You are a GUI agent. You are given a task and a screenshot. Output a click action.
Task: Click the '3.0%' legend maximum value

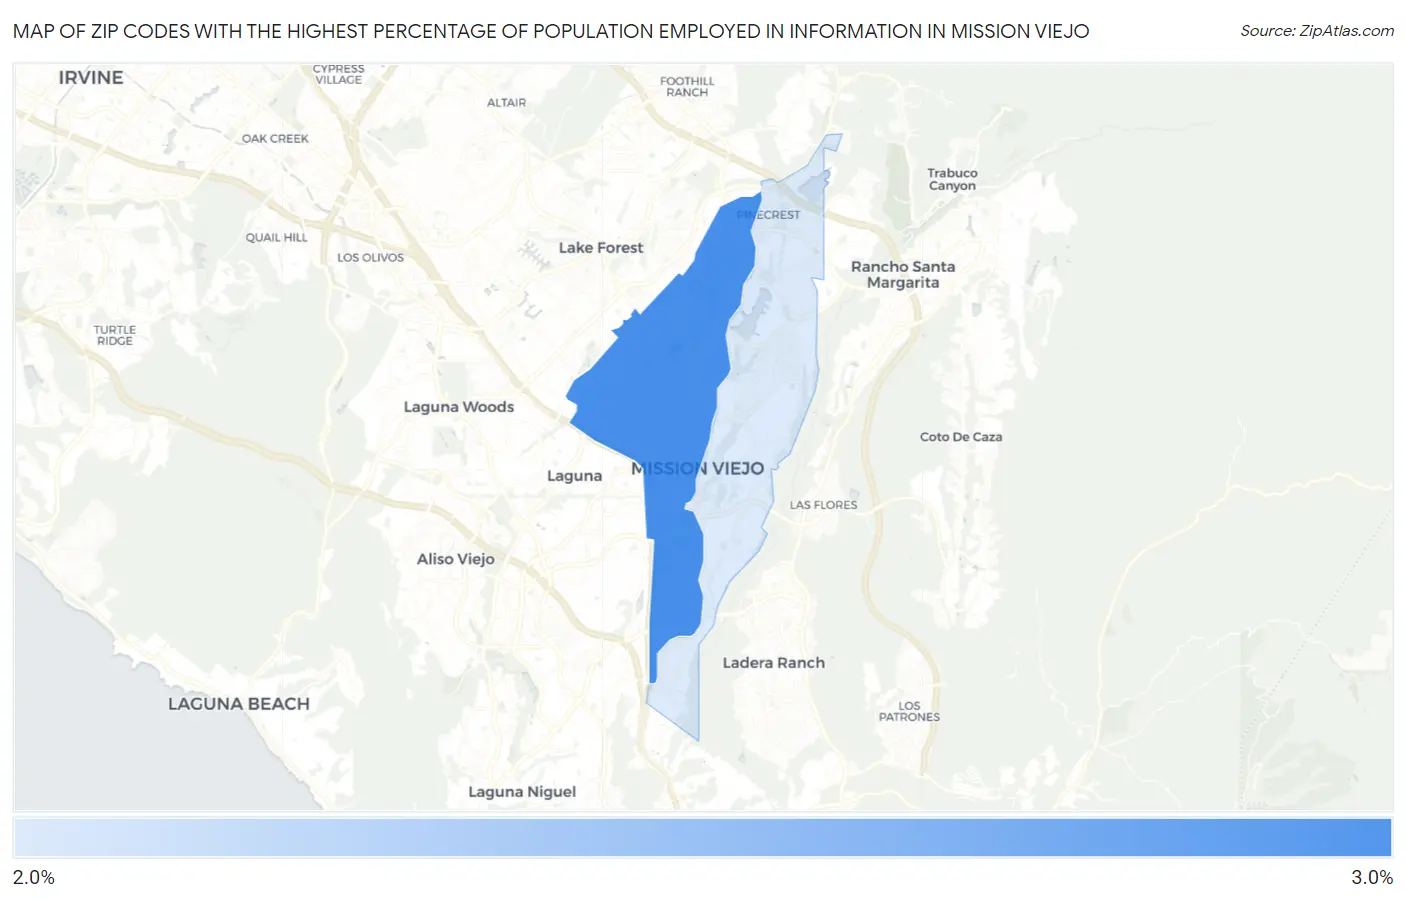[1372, 877]
